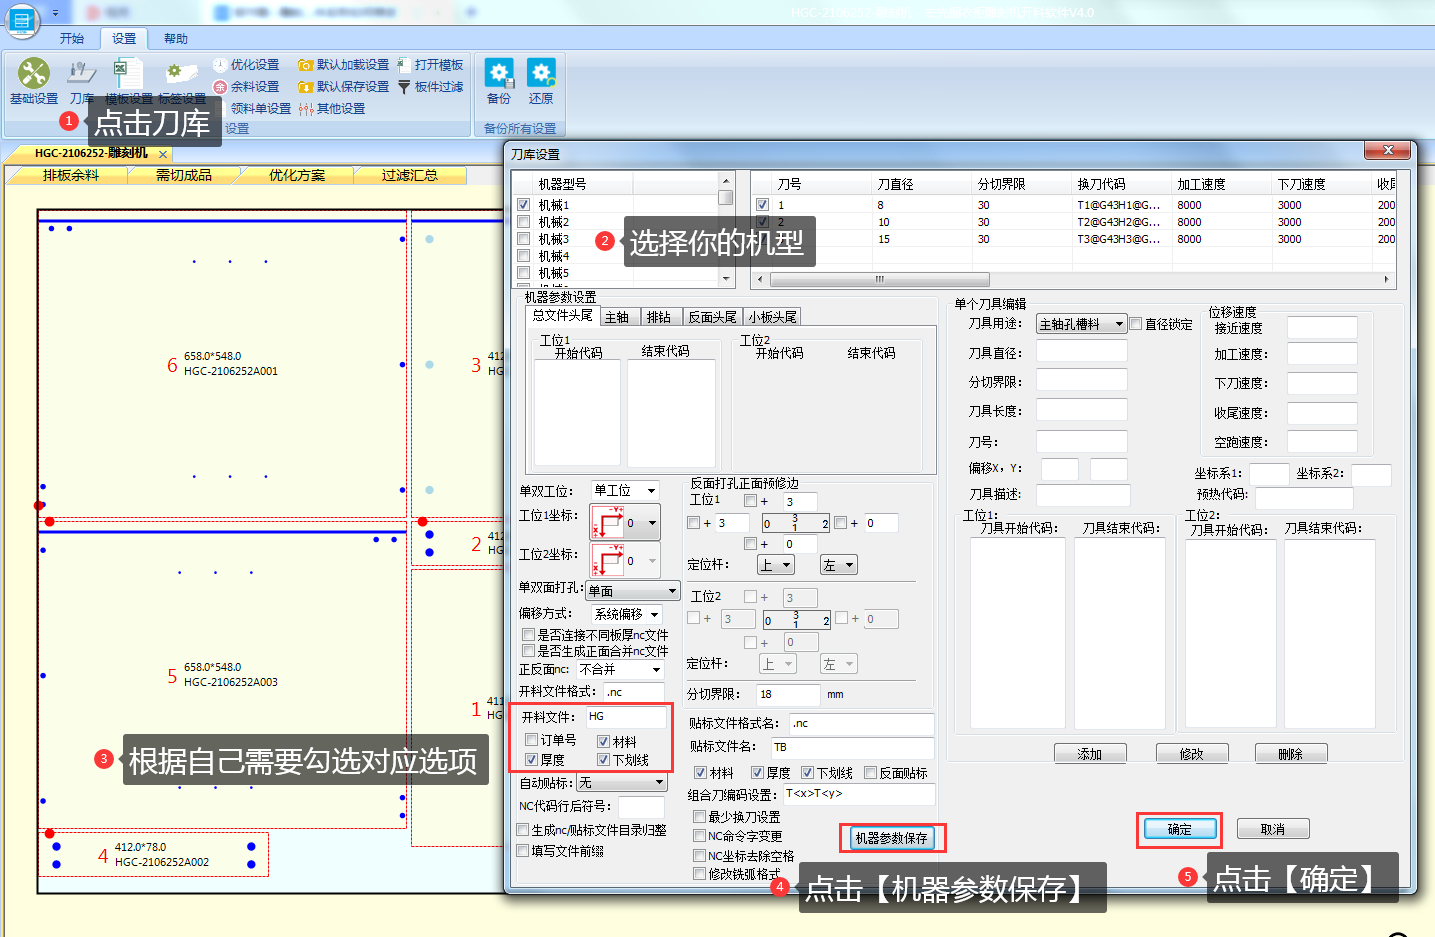Uncheck tool number 1 checkbox
Image resolution: width=1435 pixels, height=937 pixels.
point(763,205)
